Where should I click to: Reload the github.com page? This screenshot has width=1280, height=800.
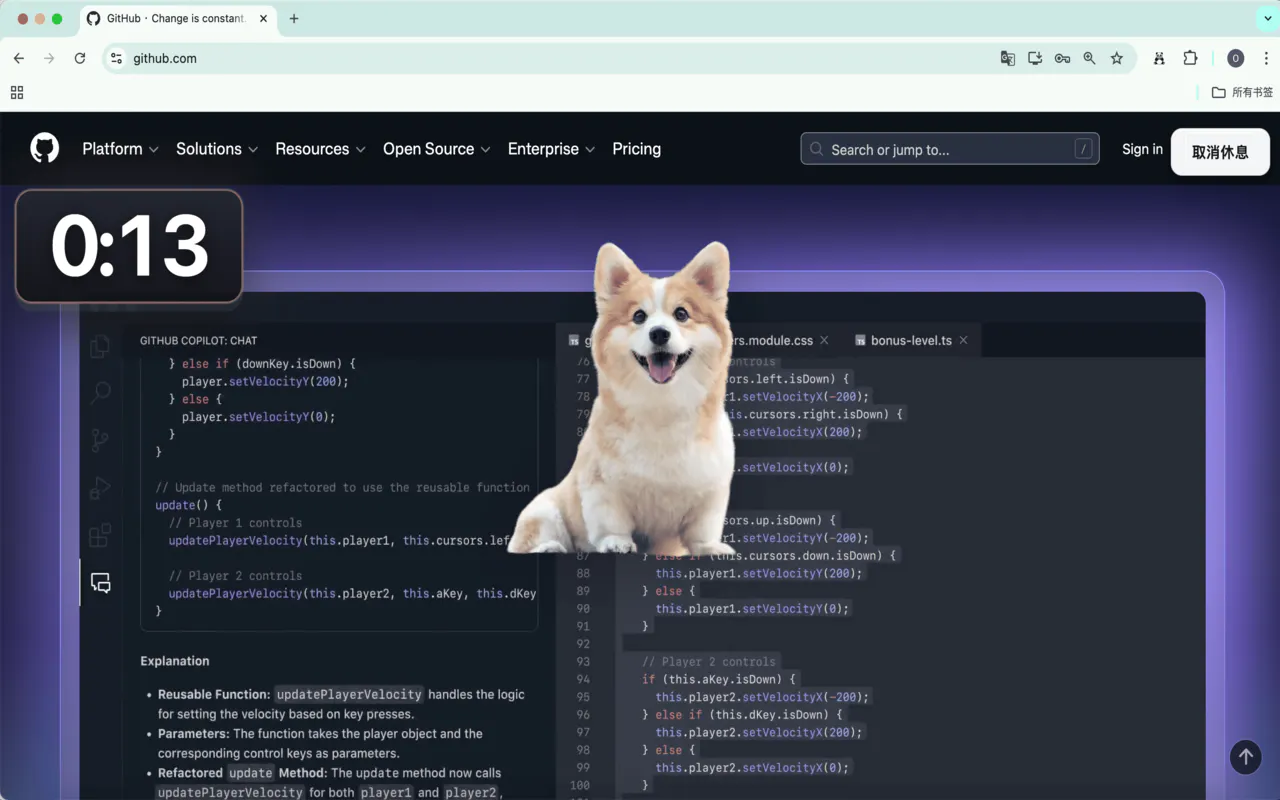80,58
